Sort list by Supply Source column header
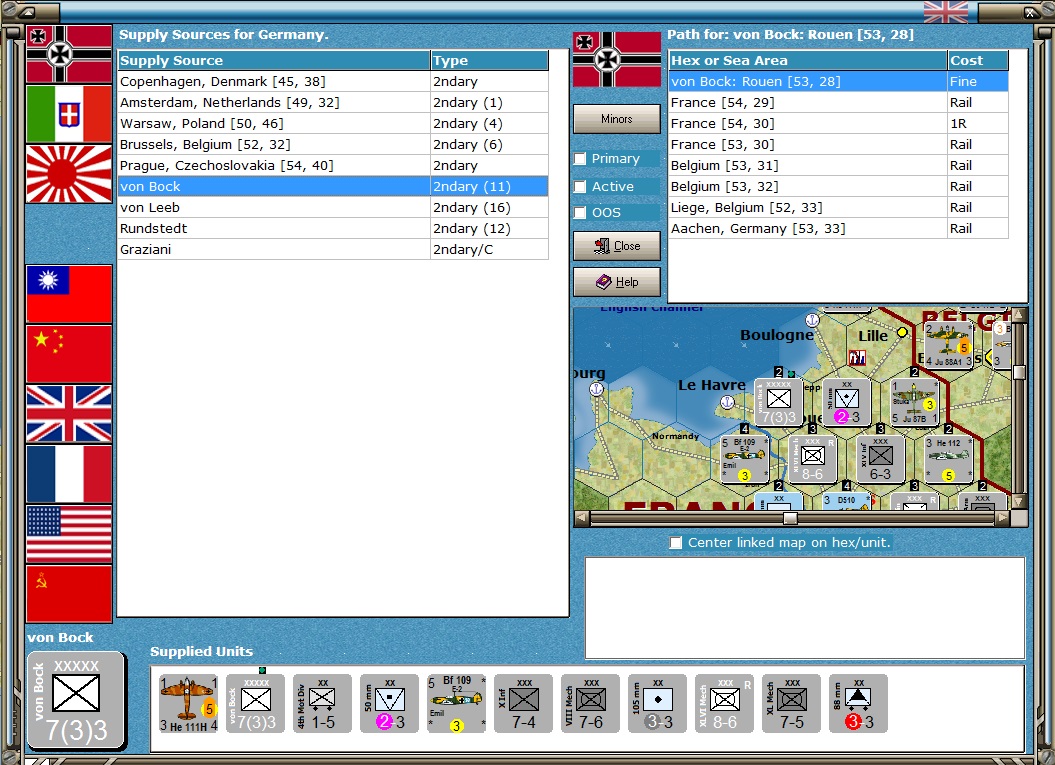The height and width of the screenshot is (765, 1055). 274,61
